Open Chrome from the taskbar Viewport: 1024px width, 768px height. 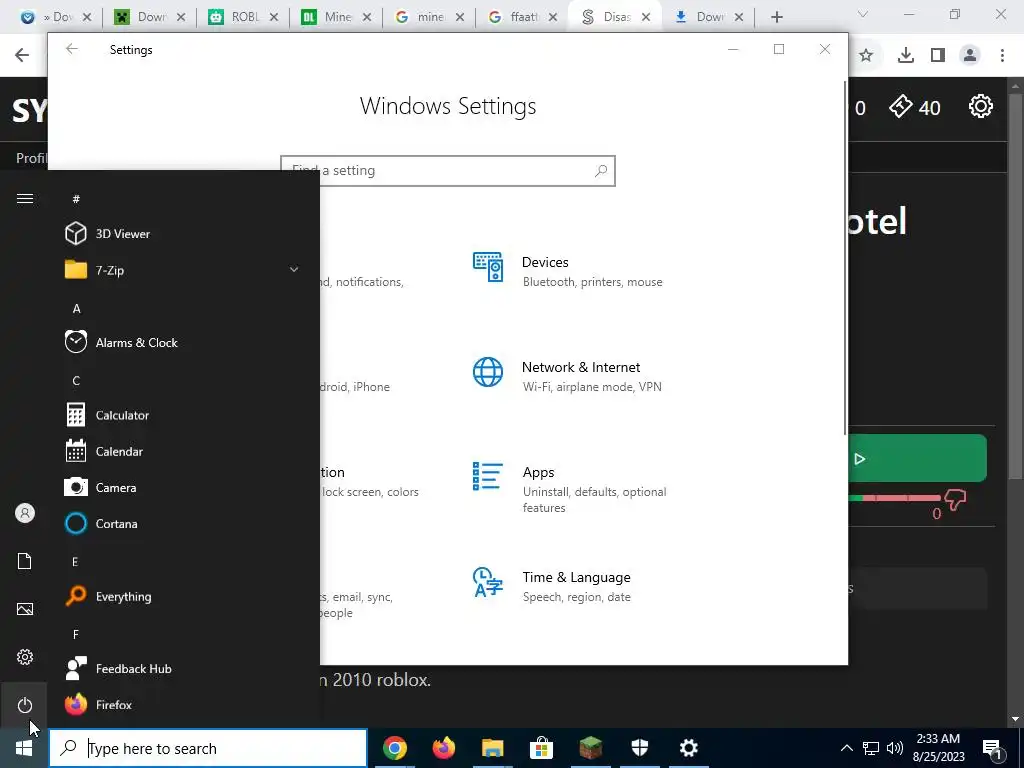(394, 748)
